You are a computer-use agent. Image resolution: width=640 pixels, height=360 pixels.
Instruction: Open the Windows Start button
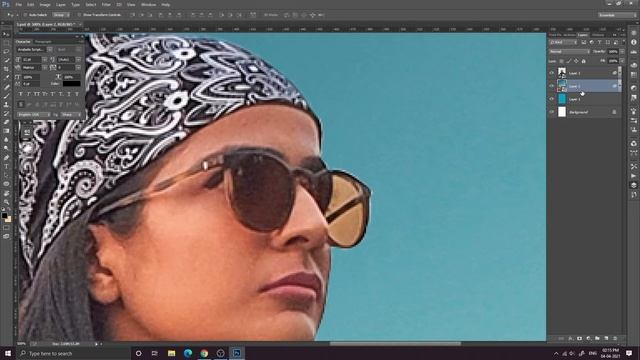(x=8, y=353)
